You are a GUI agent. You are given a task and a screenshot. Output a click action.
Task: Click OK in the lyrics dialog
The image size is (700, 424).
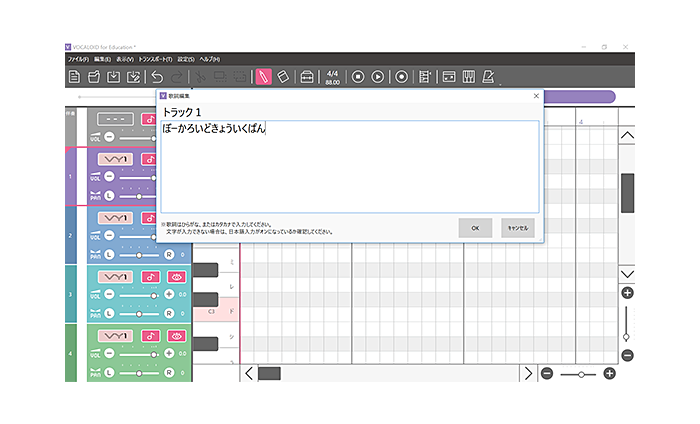click(475, 228)
